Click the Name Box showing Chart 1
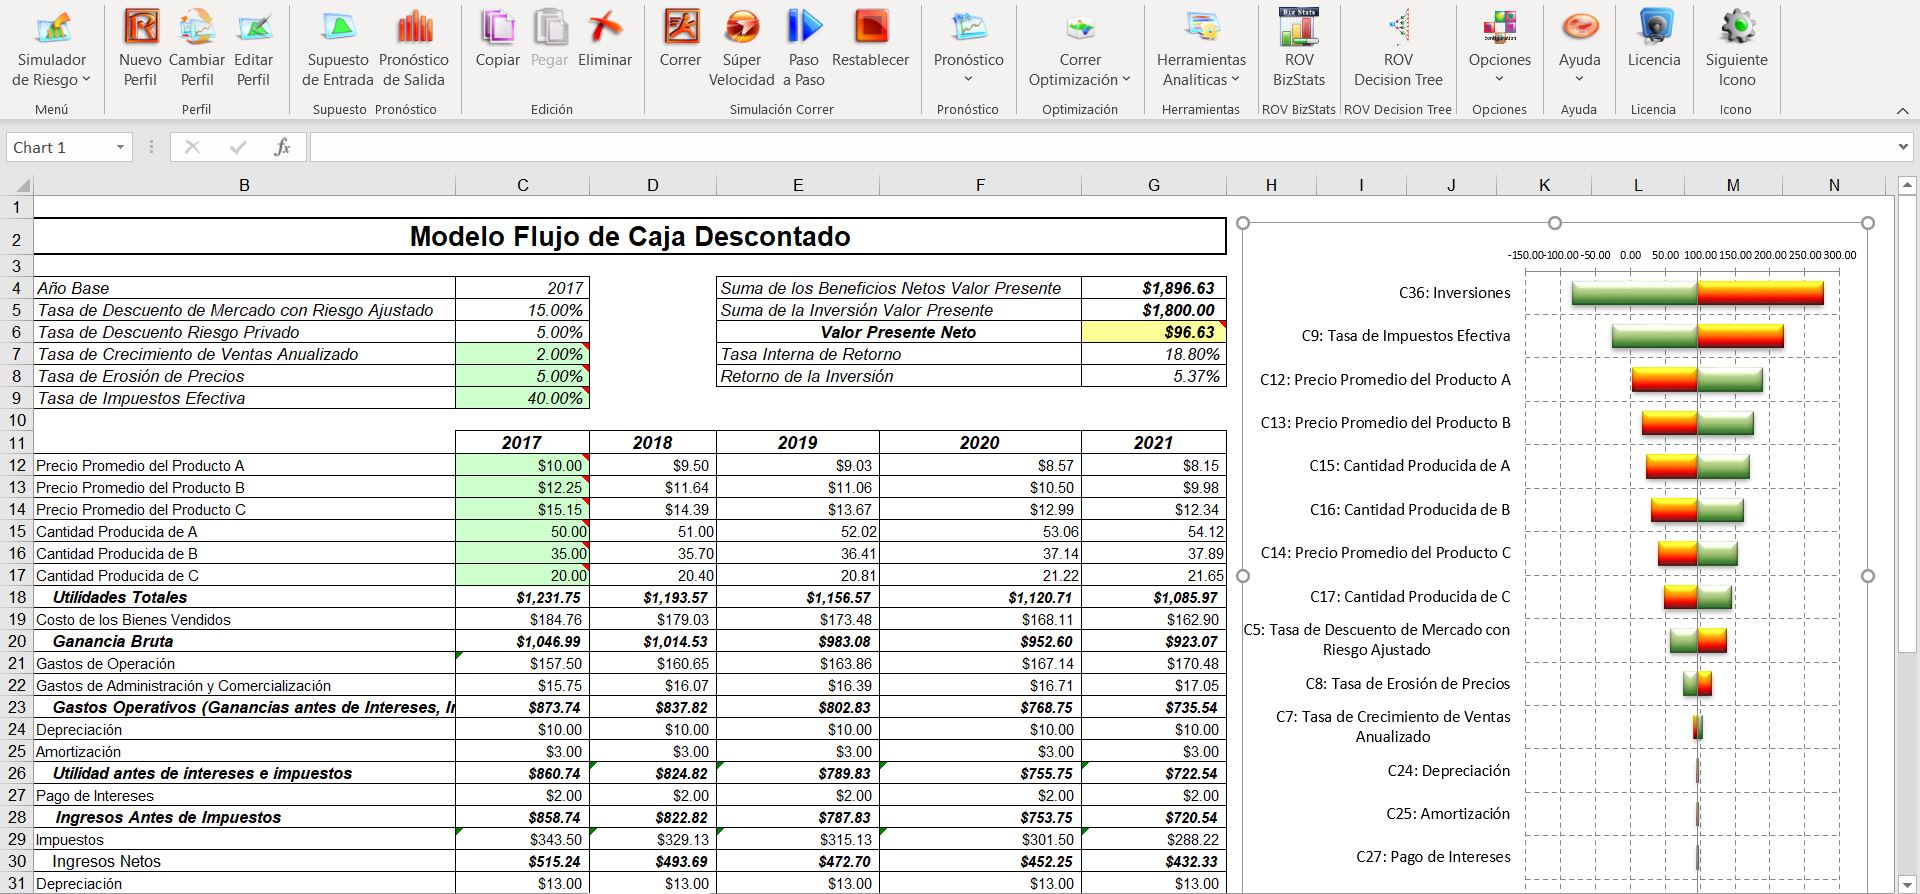The height and width of the screenshot is (894, 1920). point(58,147)
